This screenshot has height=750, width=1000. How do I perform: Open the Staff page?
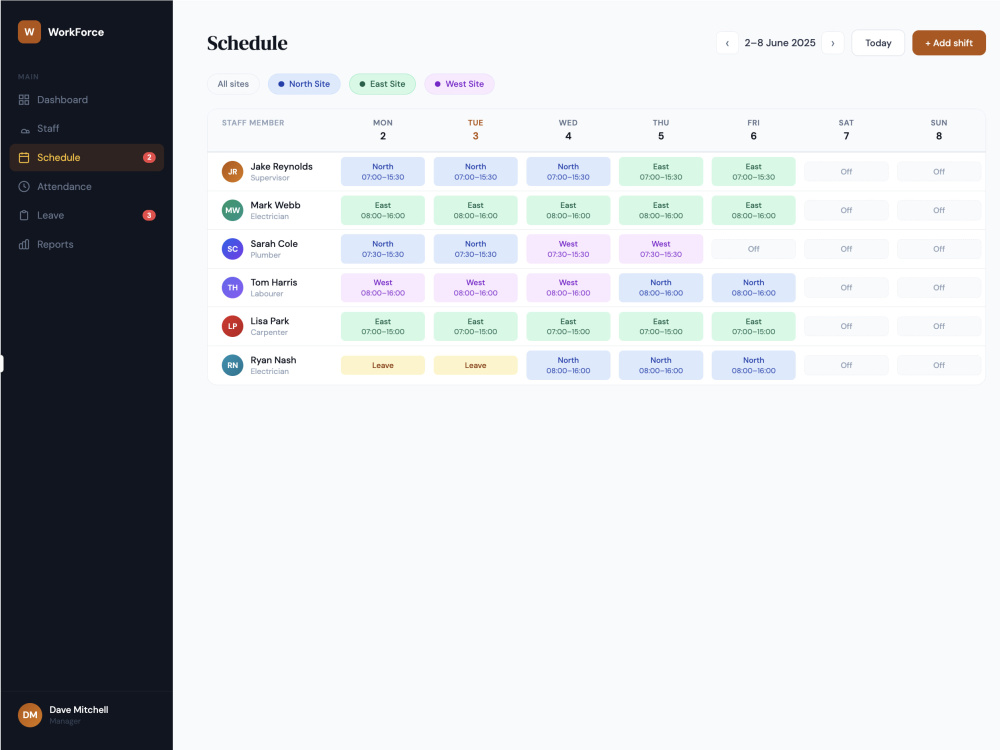pyautogui.click(x=87, y=129)
